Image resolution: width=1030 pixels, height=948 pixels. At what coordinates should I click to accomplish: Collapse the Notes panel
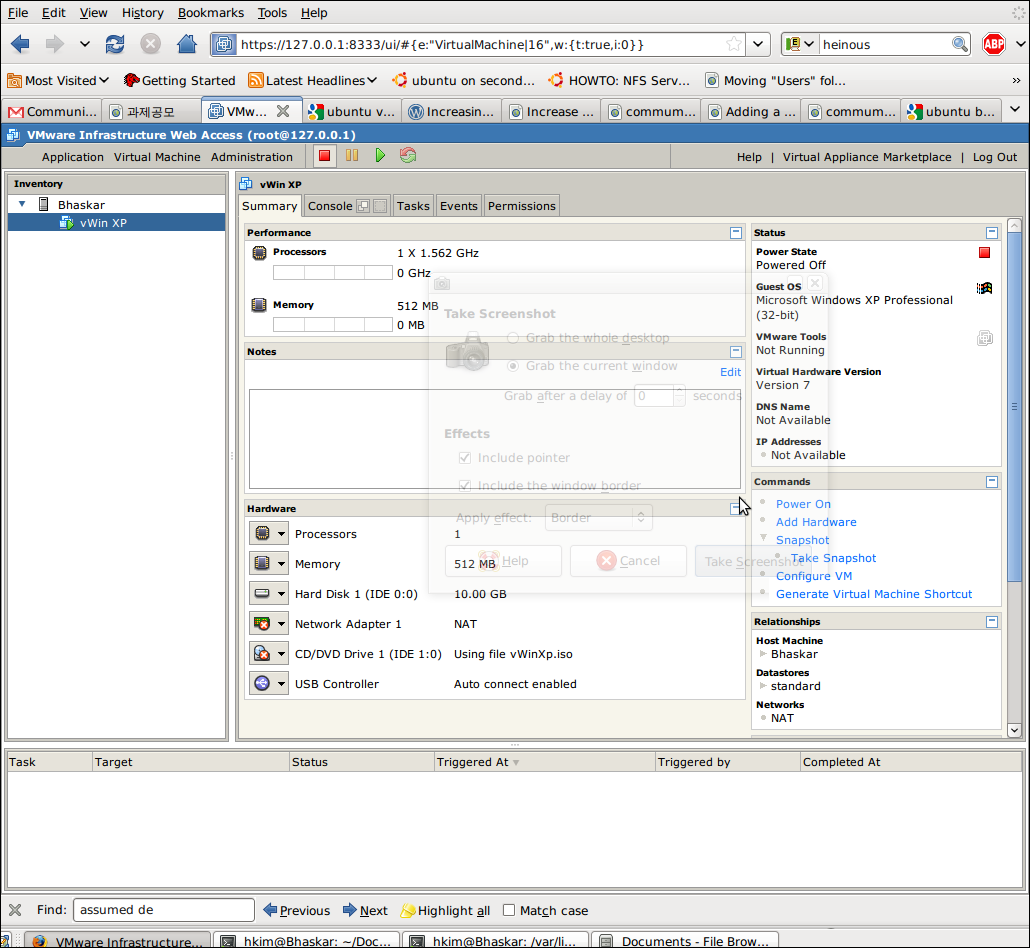pyautogui.click(x=736, y=351)
